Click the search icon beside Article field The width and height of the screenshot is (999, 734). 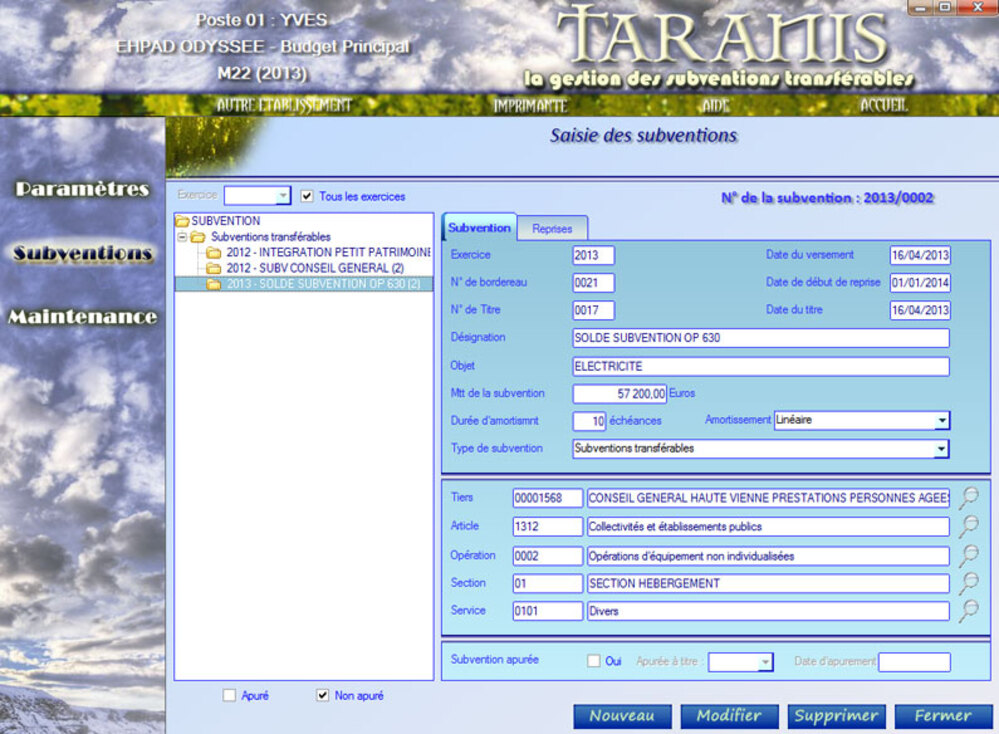(x=967, y=526)
